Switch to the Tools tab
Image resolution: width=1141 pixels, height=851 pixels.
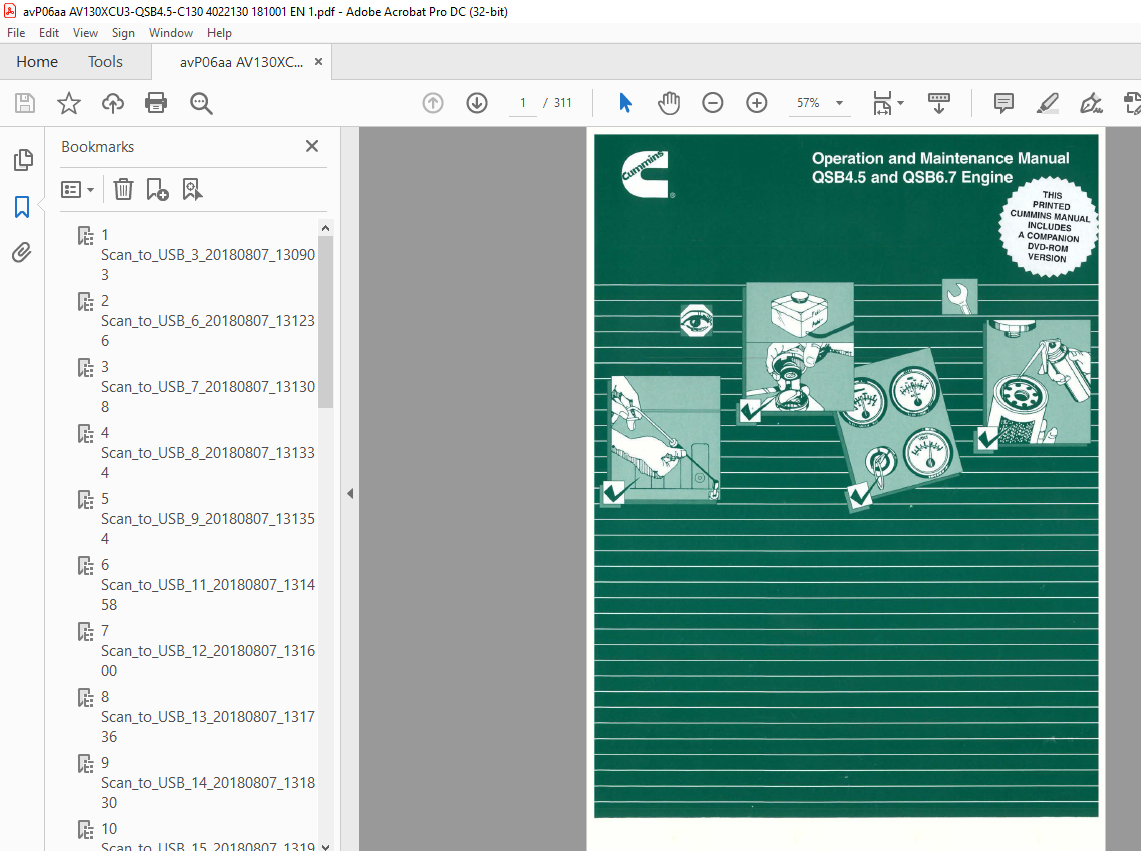click(106, 62)
